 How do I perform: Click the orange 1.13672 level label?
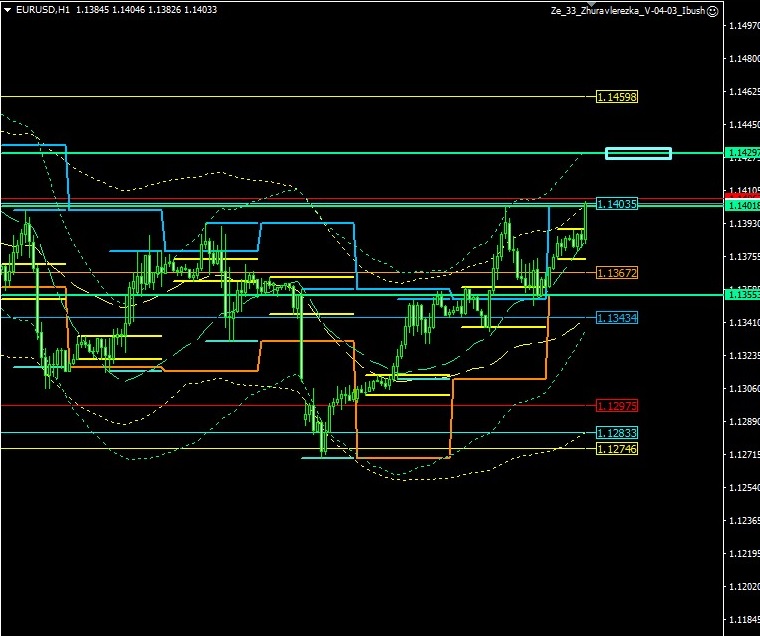[x=616, y=273]
